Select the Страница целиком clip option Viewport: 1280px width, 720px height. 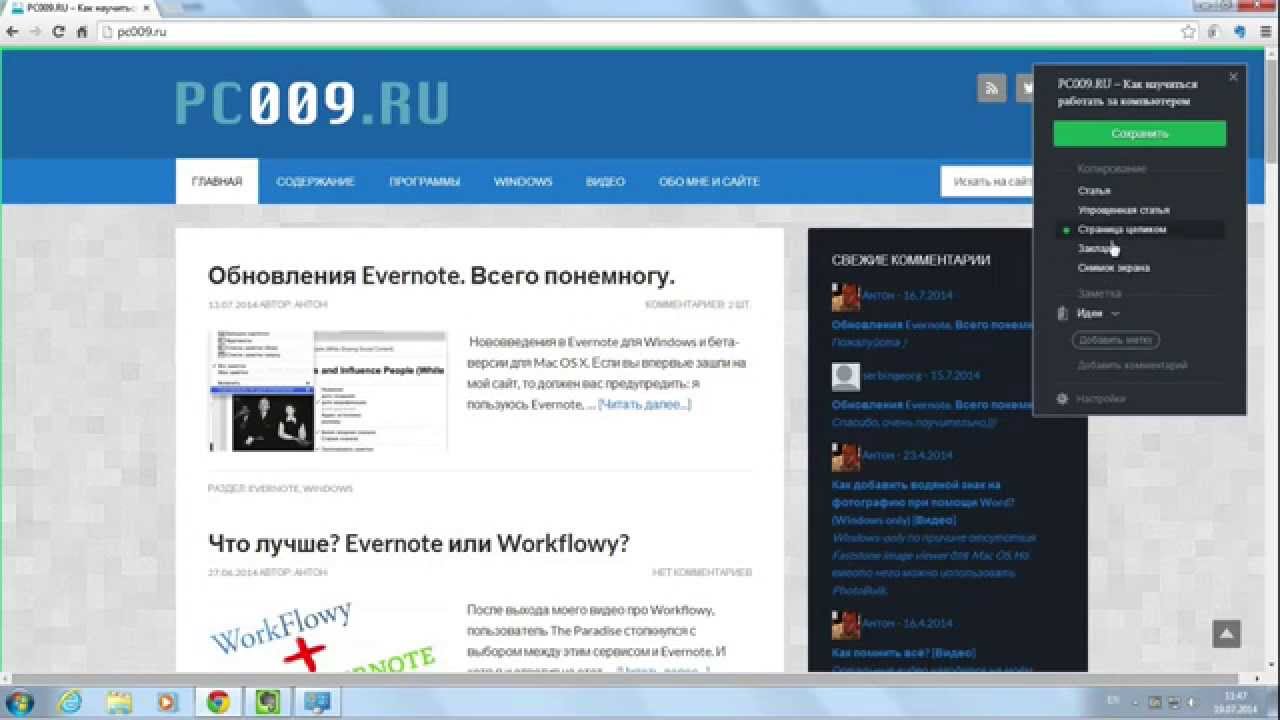tap(1139, 230)
